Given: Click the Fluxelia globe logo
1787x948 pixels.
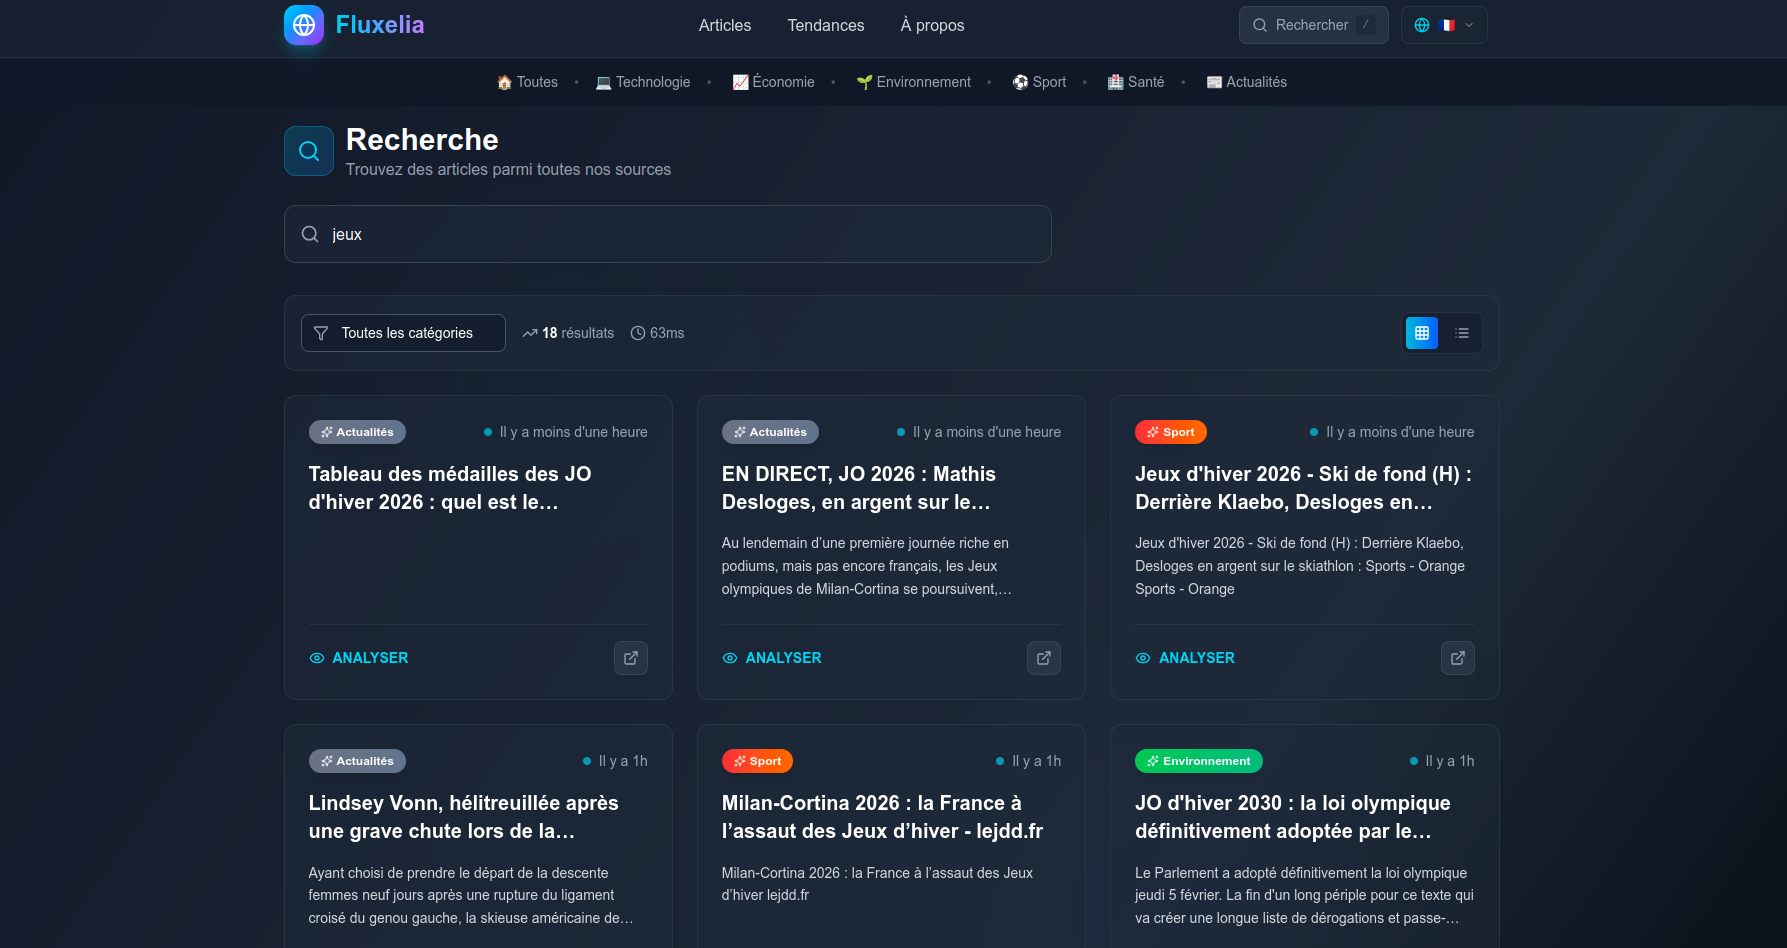Looking at the screenshot, I should click(x=303, y=24).
